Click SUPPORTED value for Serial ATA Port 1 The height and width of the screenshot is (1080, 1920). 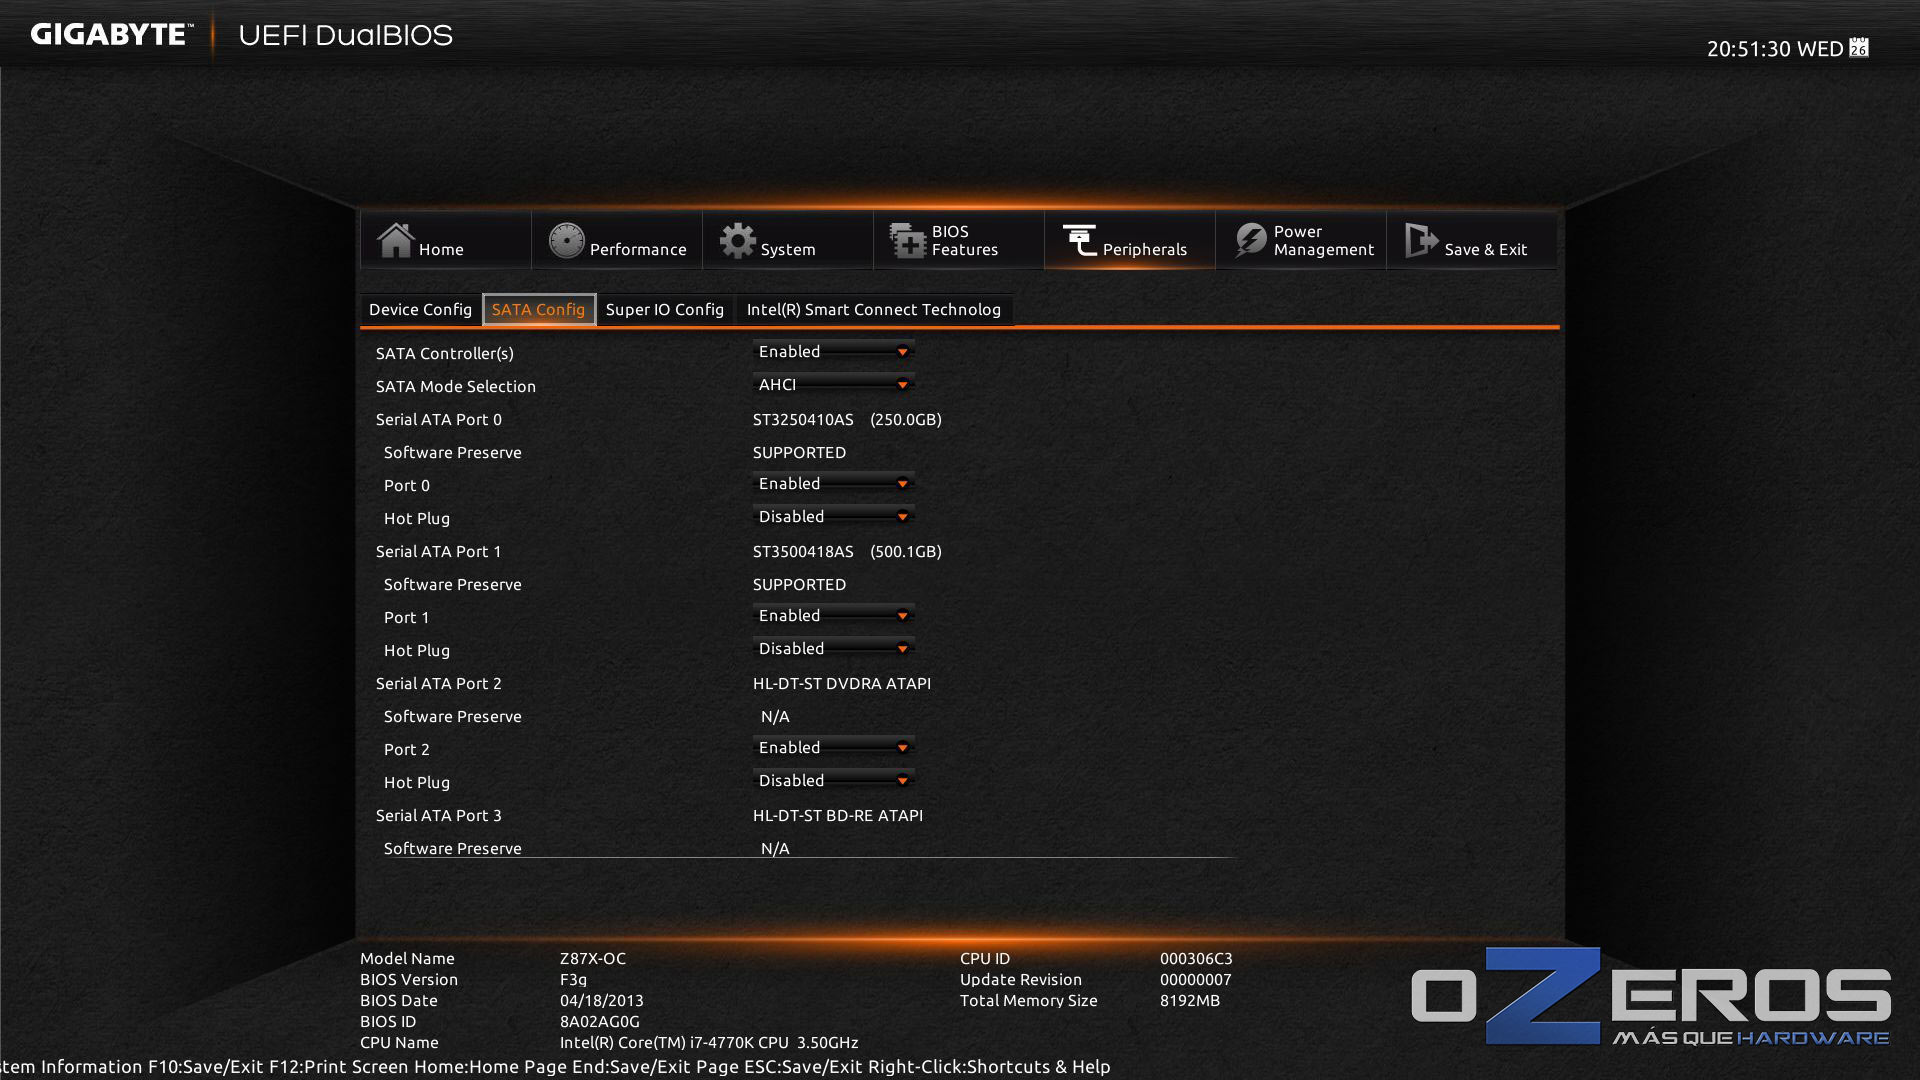[x=799, y=584]
